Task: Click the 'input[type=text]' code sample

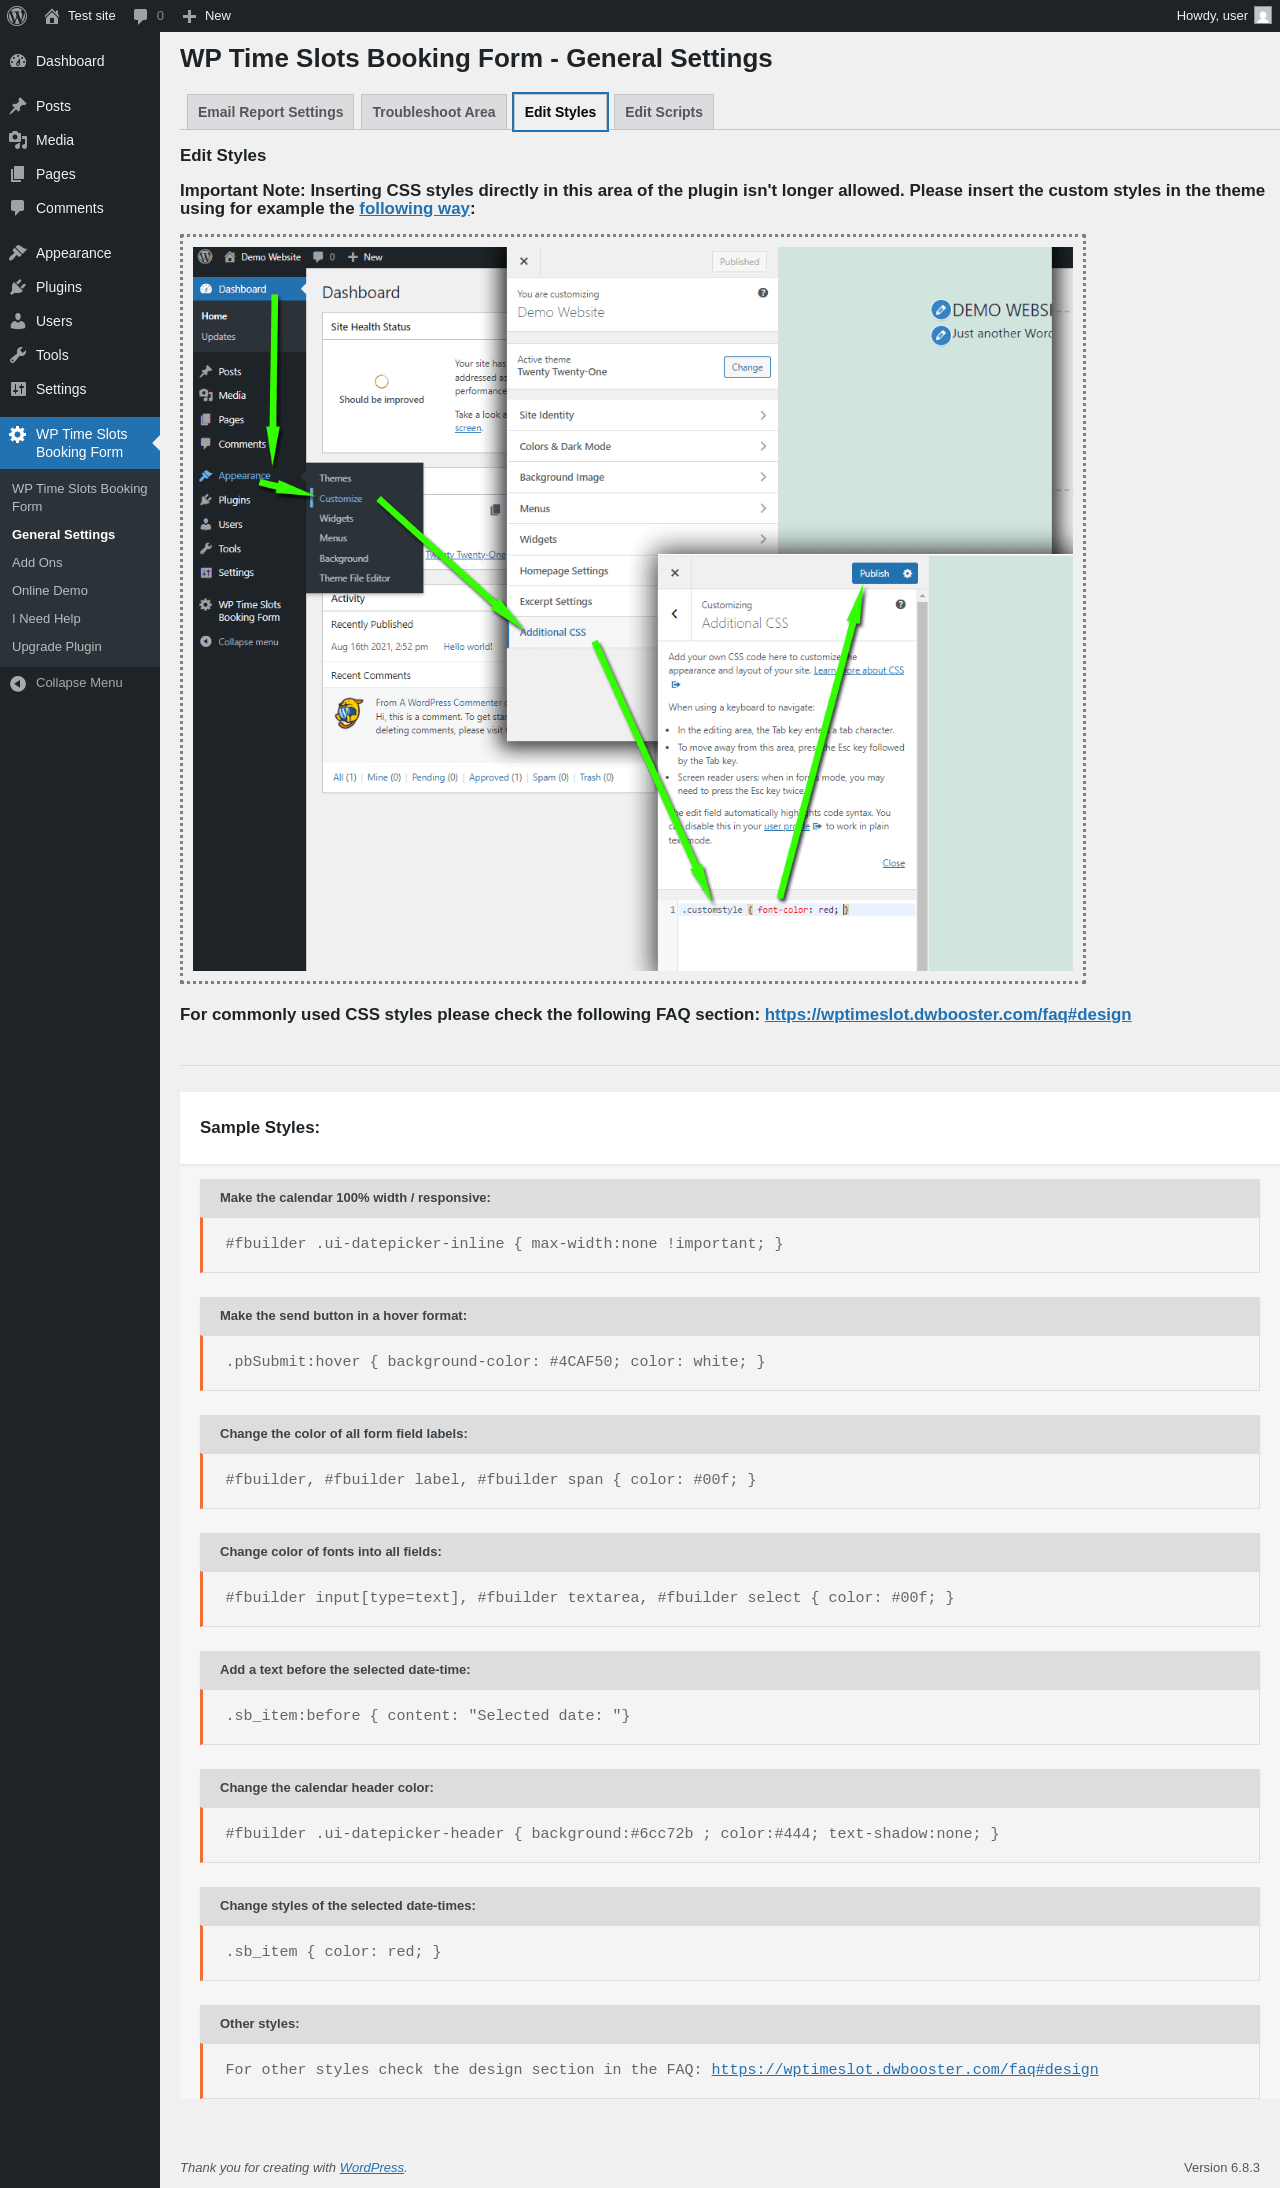Action: click(x=730, y=1598)
